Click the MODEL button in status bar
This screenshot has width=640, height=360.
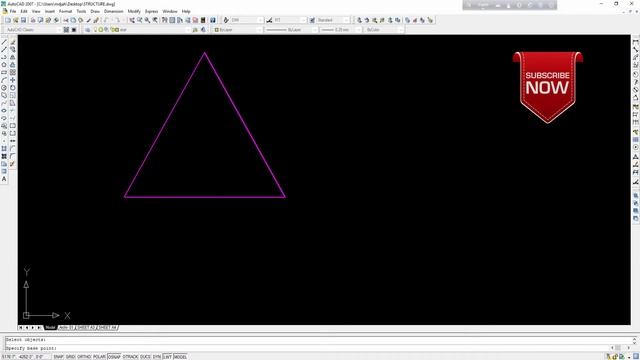pos(180,357)
